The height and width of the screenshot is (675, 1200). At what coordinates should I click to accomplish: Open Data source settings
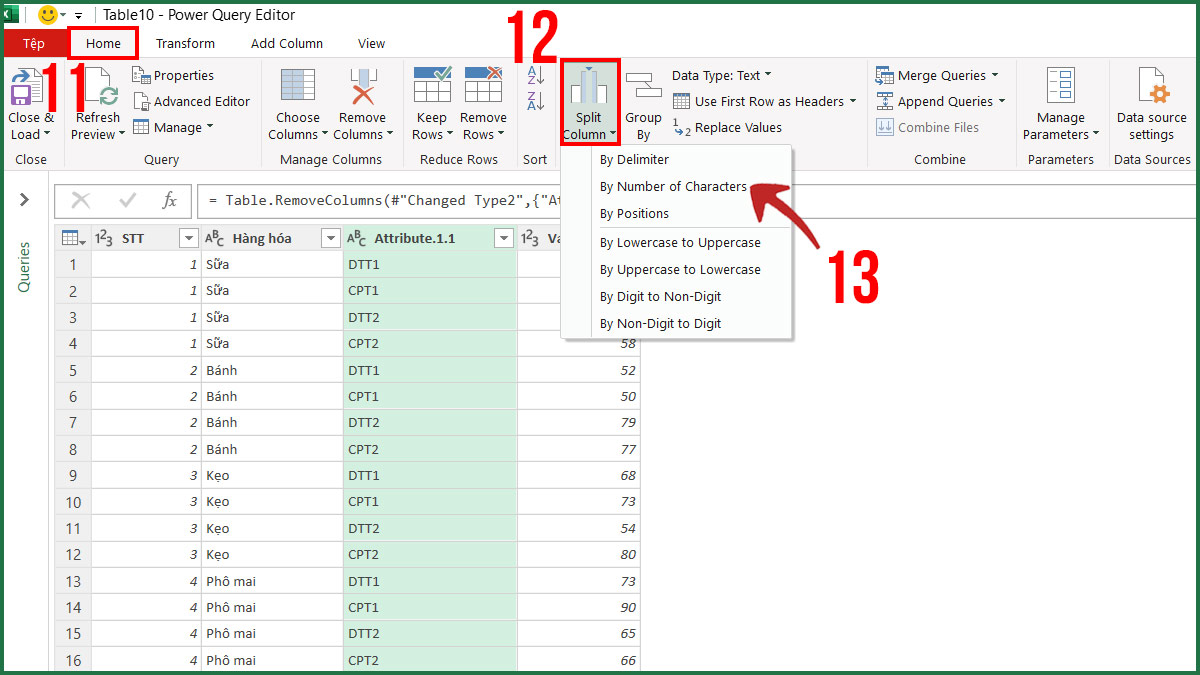pos(1150,101)
